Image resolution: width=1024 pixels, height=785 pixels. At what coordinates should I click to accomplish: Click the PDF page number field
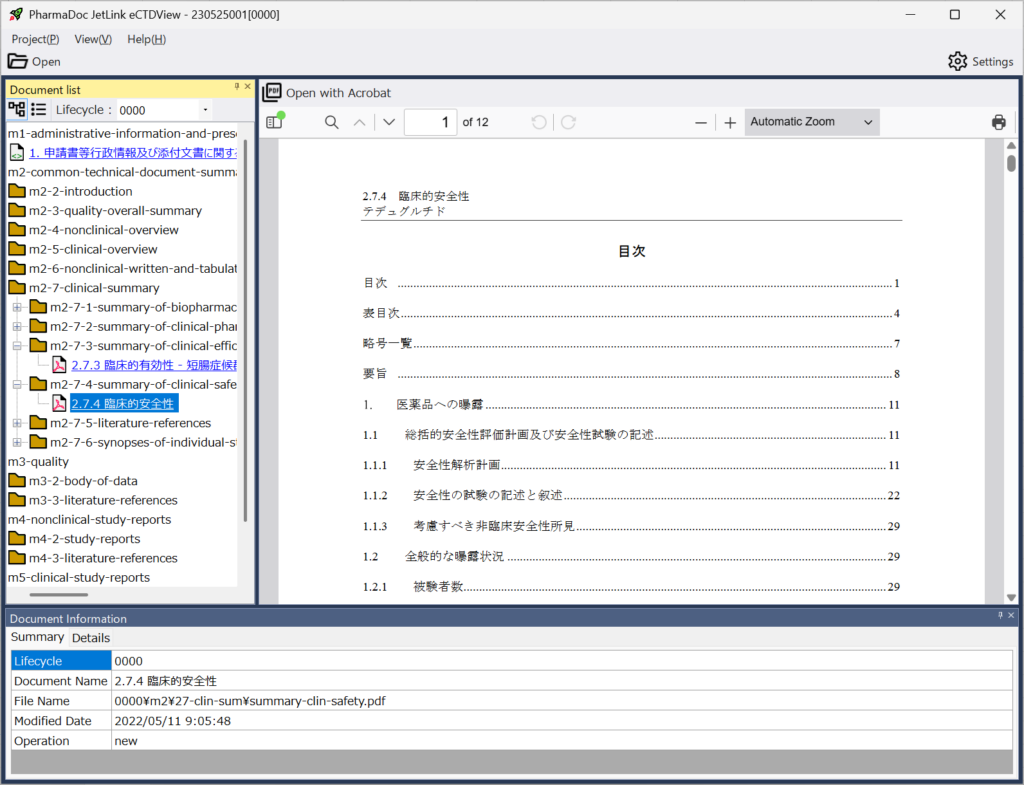coord(430,123)
